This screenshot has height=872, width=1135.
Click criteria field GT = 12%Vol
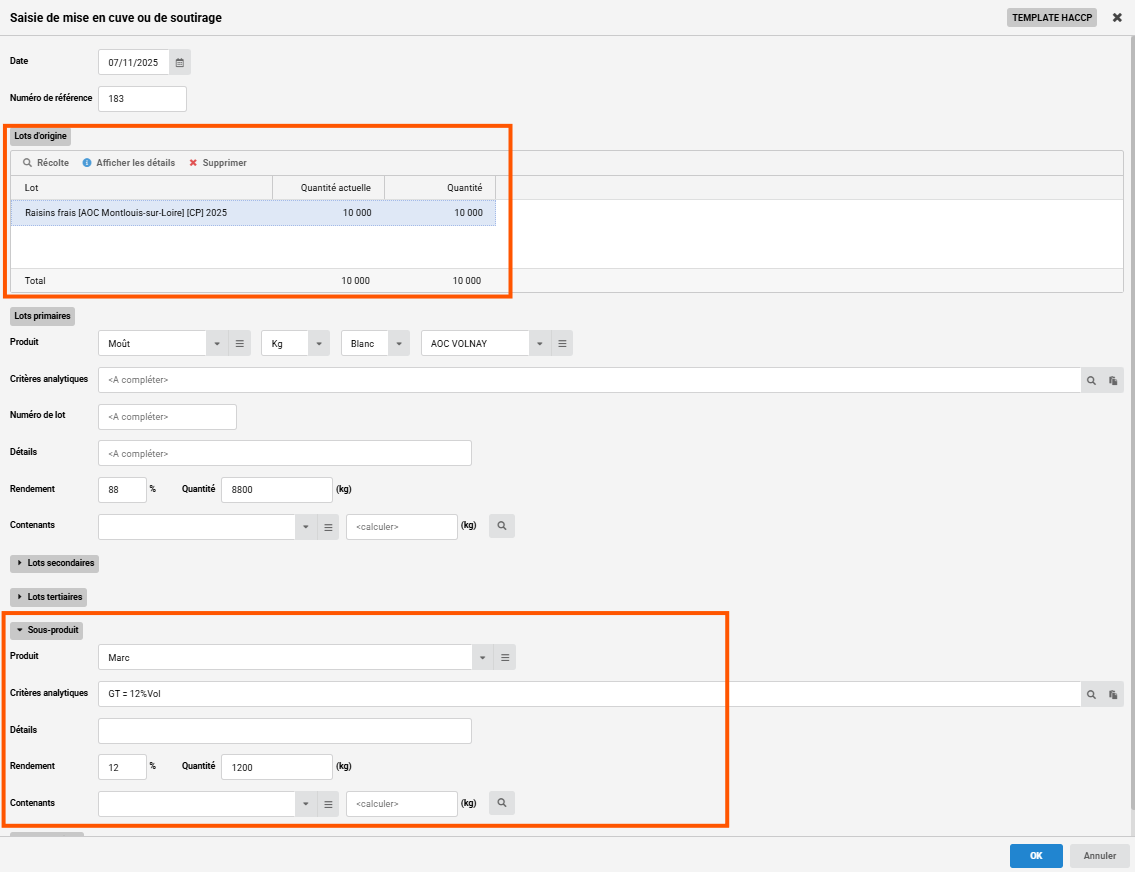[590, 694]
